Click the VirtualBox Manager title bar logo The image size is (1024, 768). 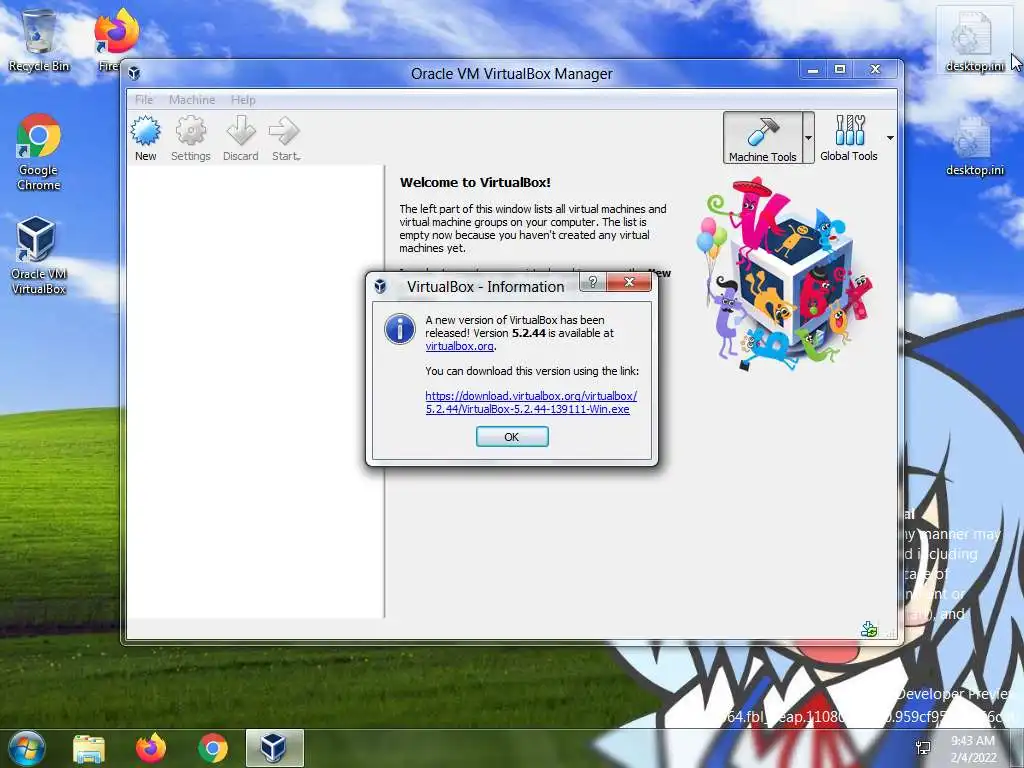135,73
